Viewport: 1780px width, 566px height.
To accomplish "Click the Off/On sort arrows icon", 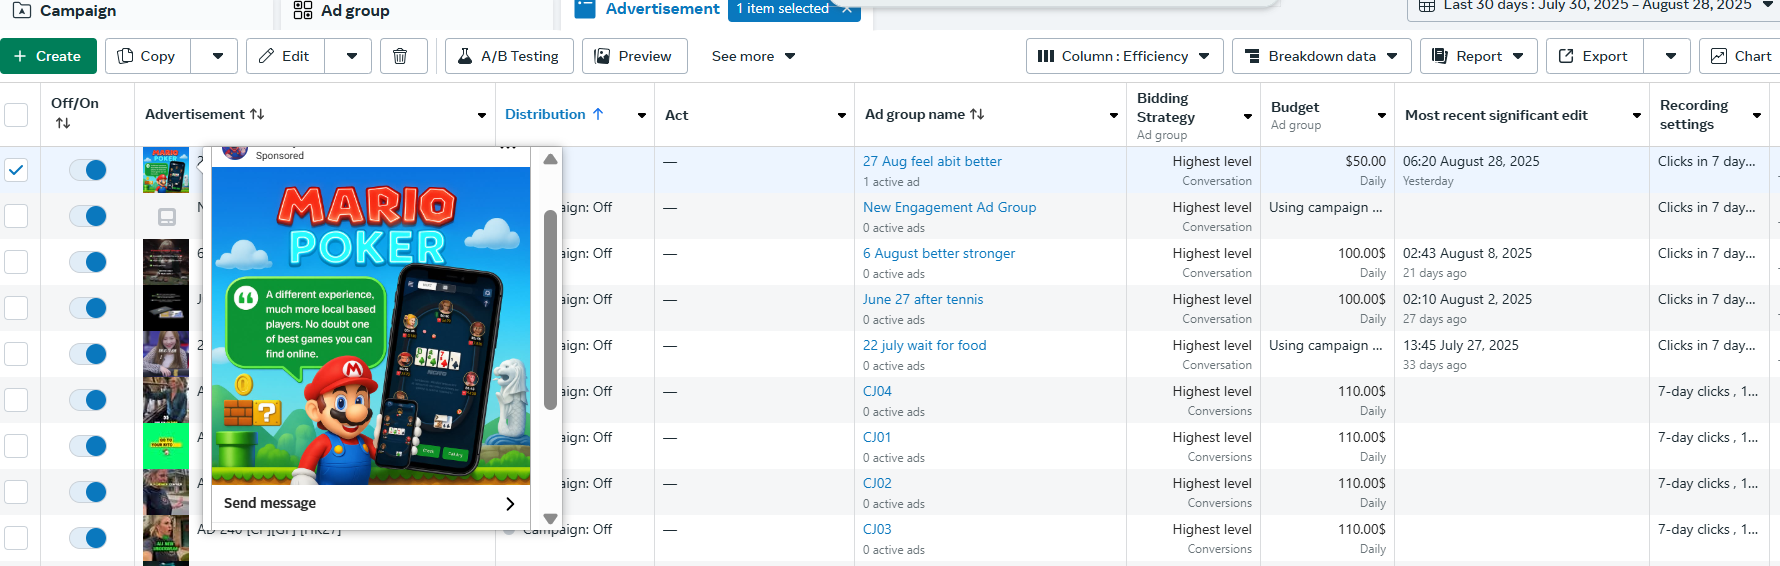I will [x=63, y=123].
